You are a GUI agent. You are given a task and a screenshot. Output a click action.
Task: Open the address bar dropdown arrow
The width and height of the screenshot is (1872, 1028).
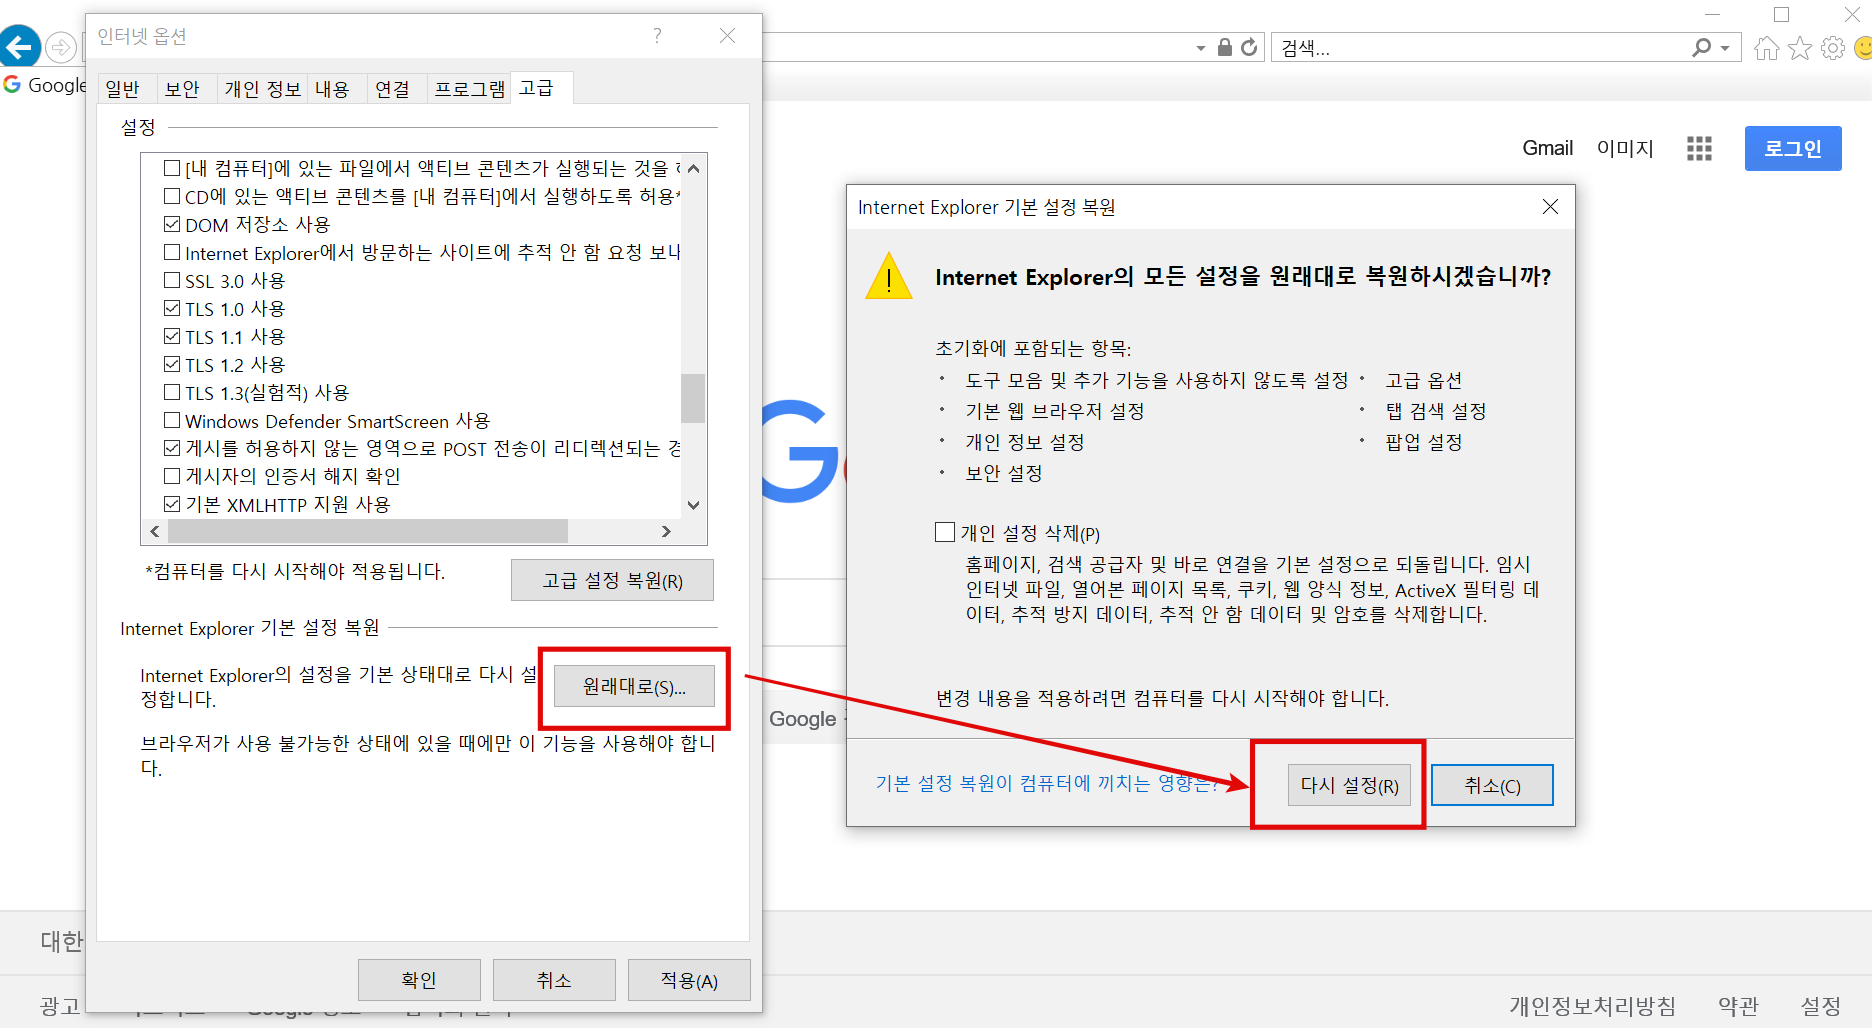(x=1200, y=48)
